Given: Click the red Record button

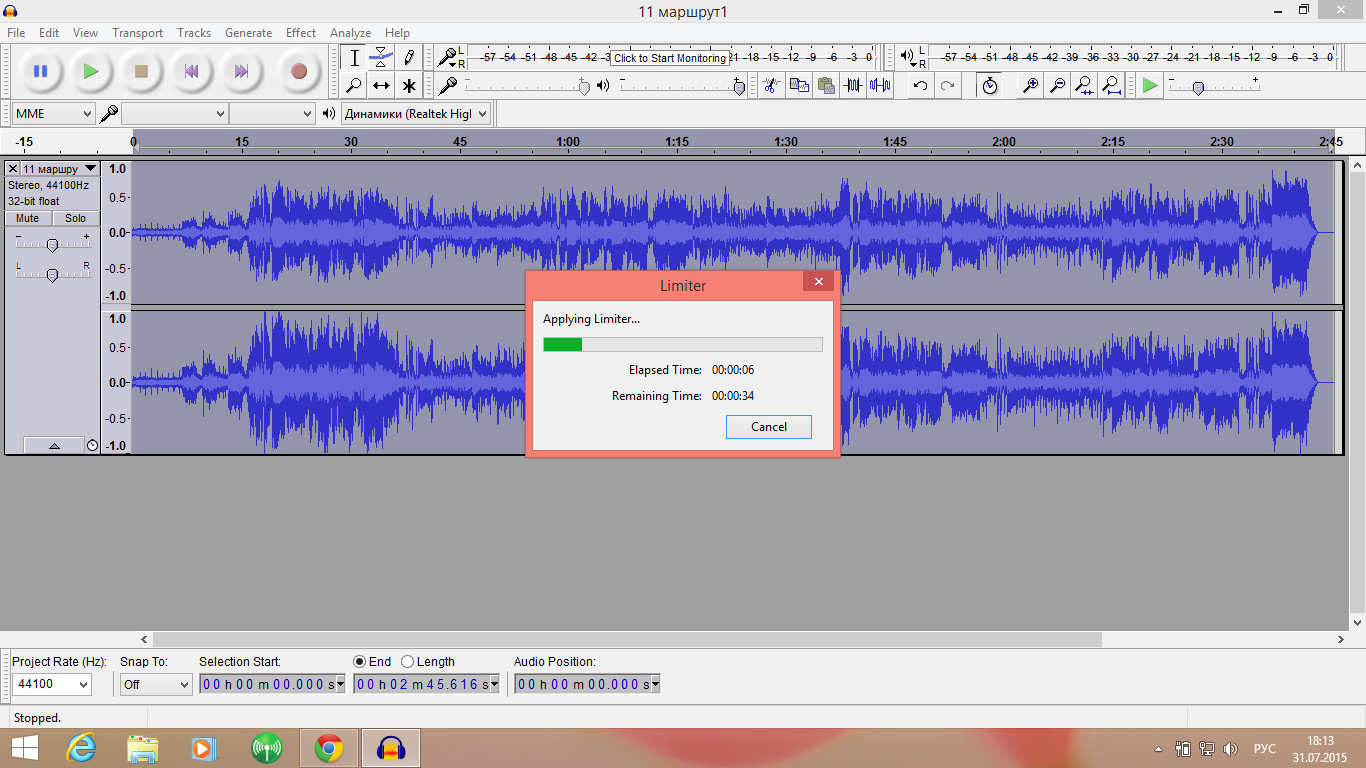Looking at the screenshot, I should [298, 71].
